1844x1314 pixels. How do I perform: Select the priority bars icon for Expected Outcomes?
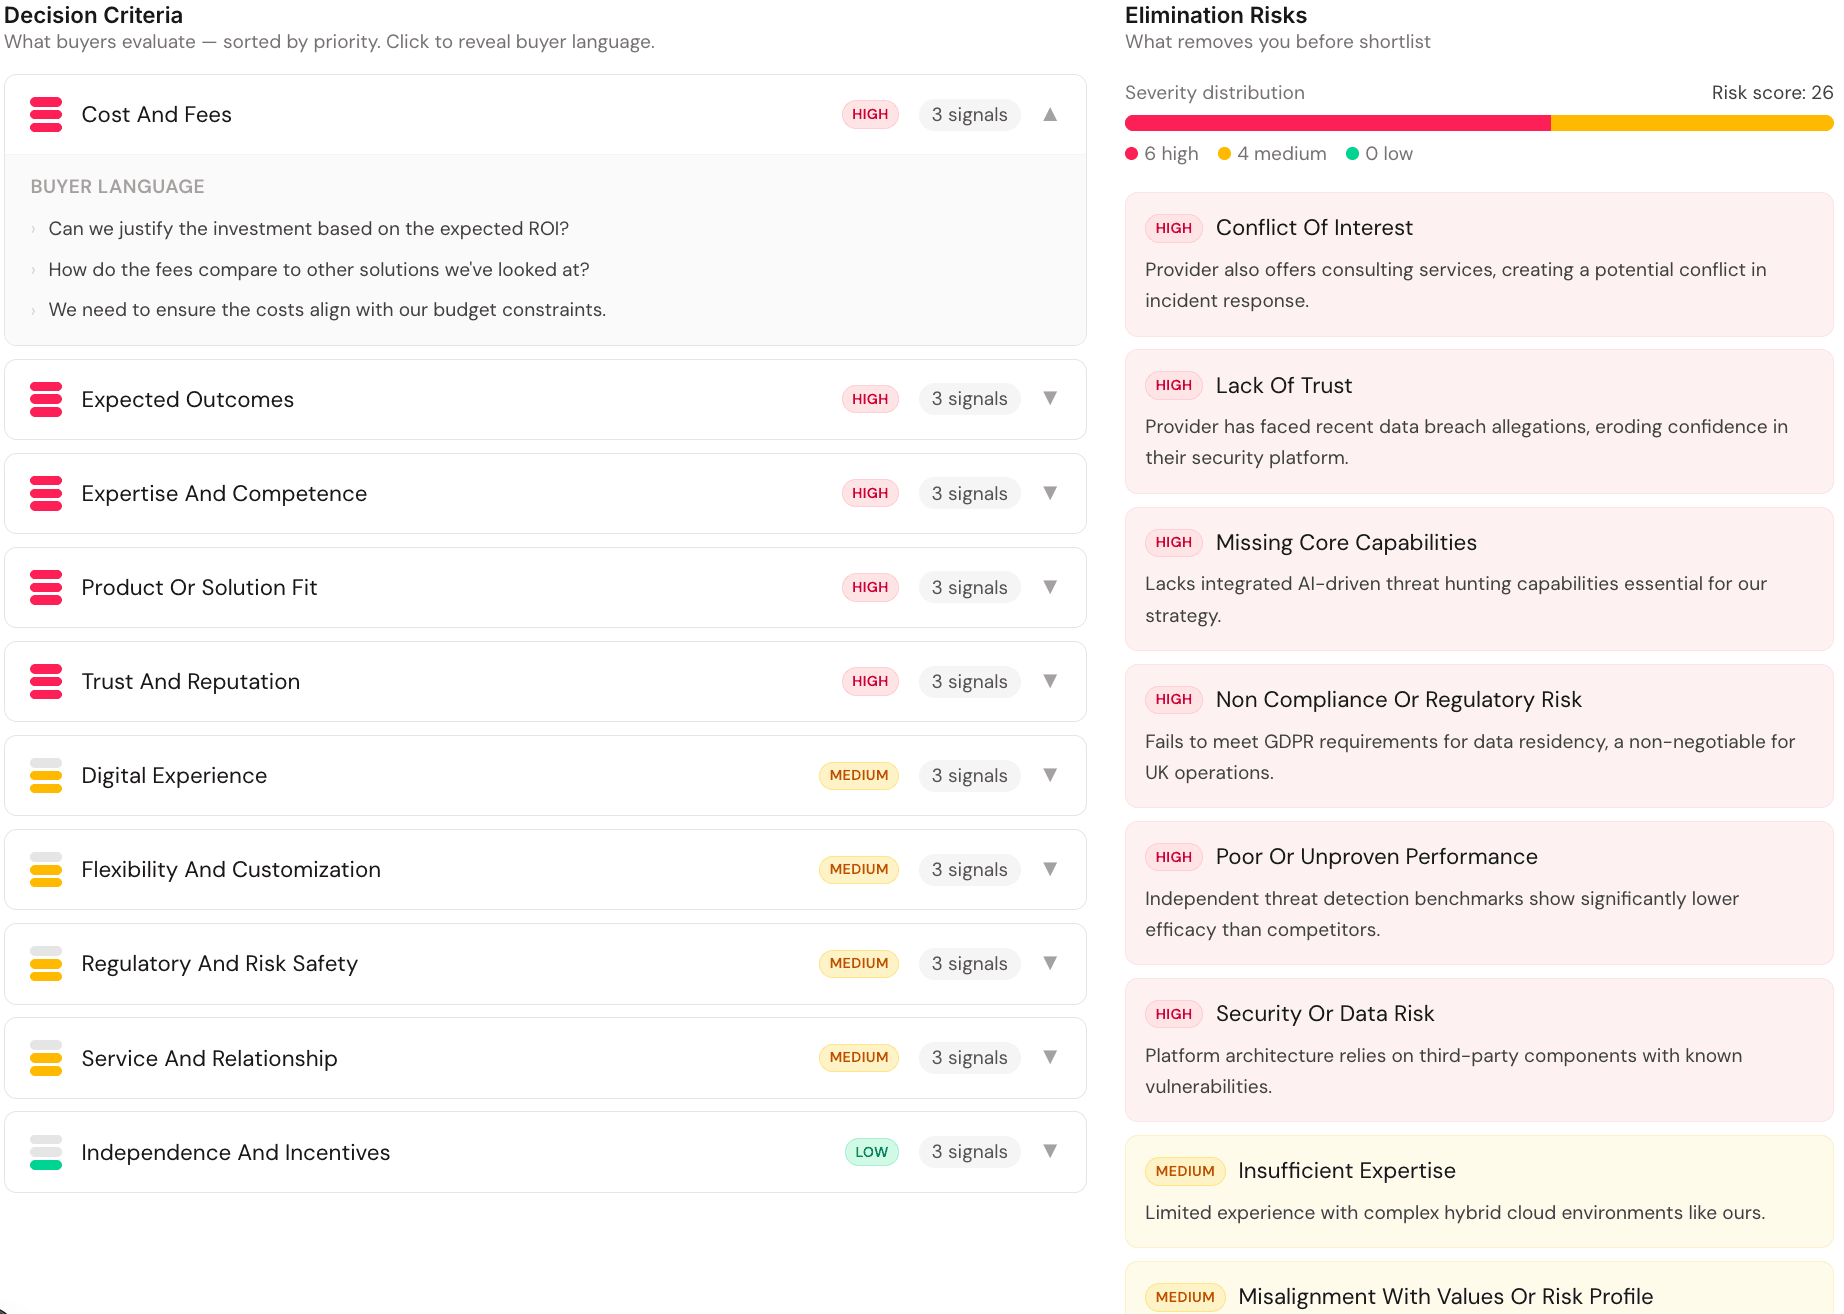pyautogui.click(x=46, y=399)
